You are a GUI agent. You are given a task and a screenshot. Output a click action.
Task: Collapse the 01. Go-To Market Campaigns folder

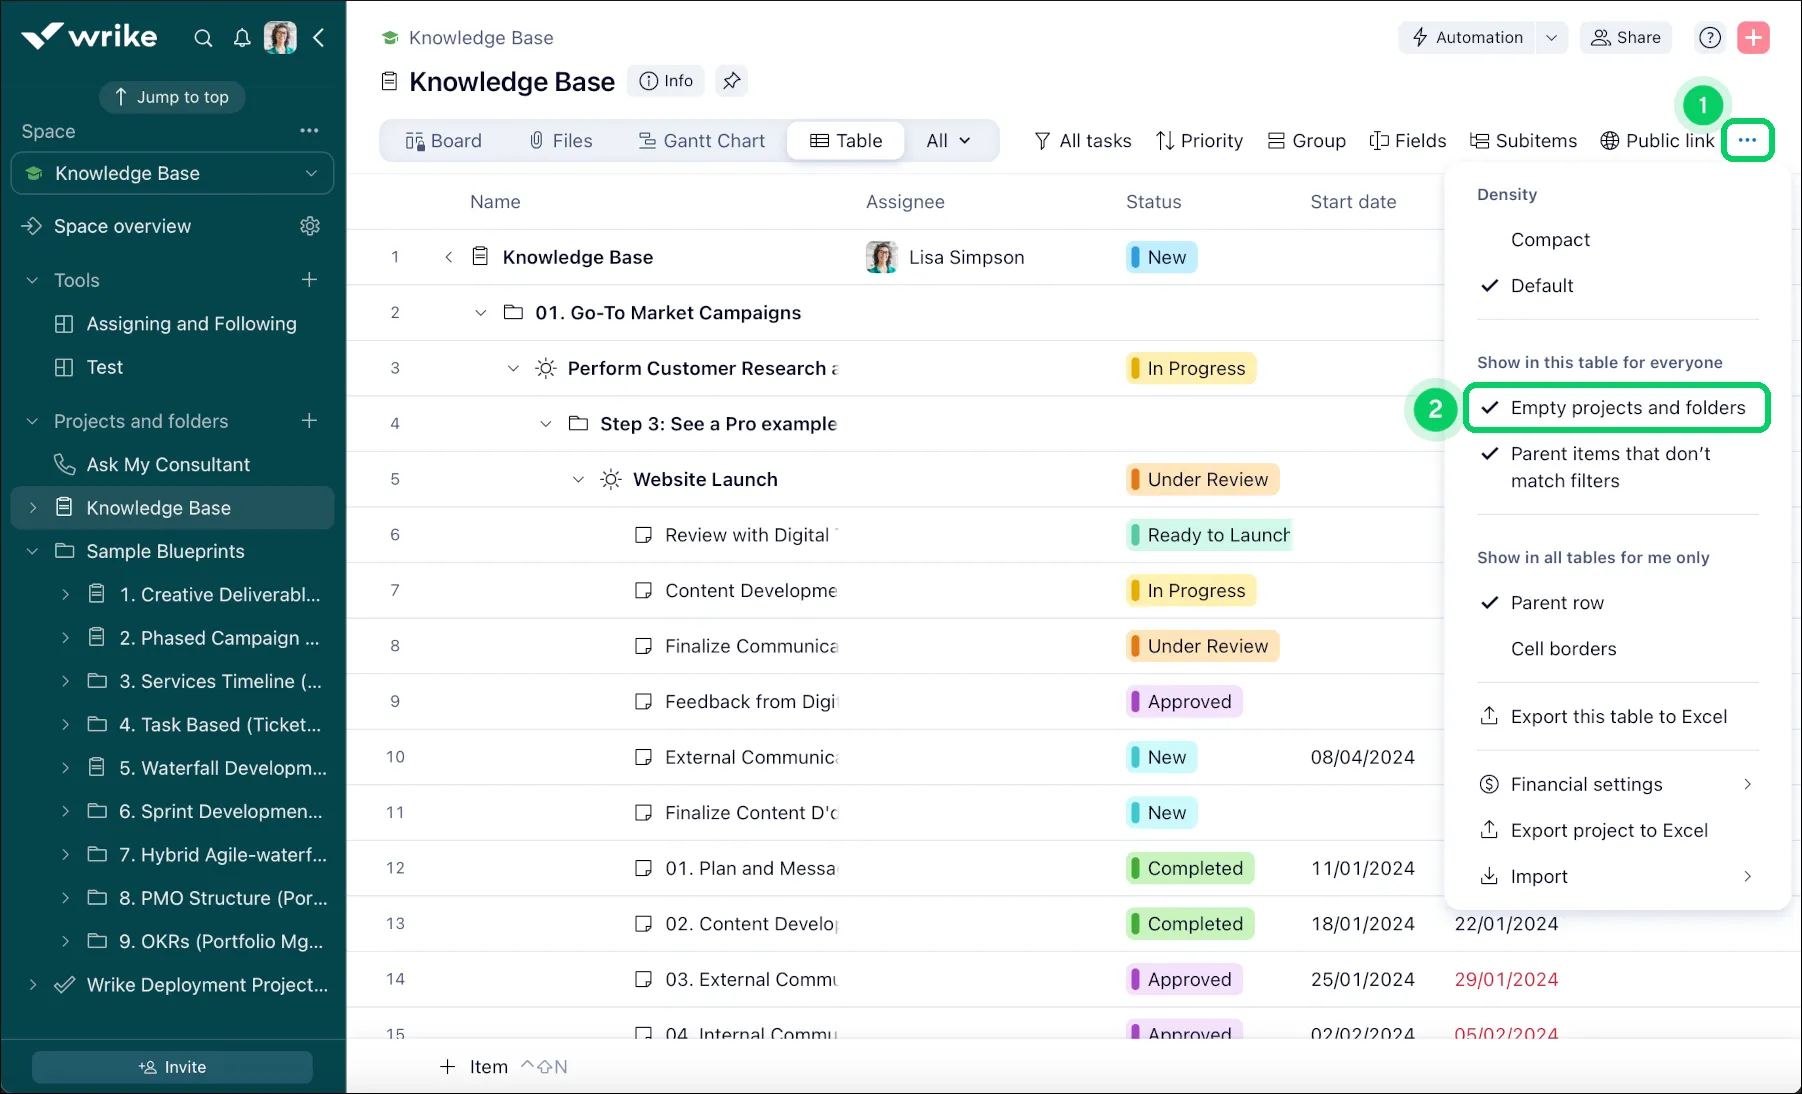point(480,312)
